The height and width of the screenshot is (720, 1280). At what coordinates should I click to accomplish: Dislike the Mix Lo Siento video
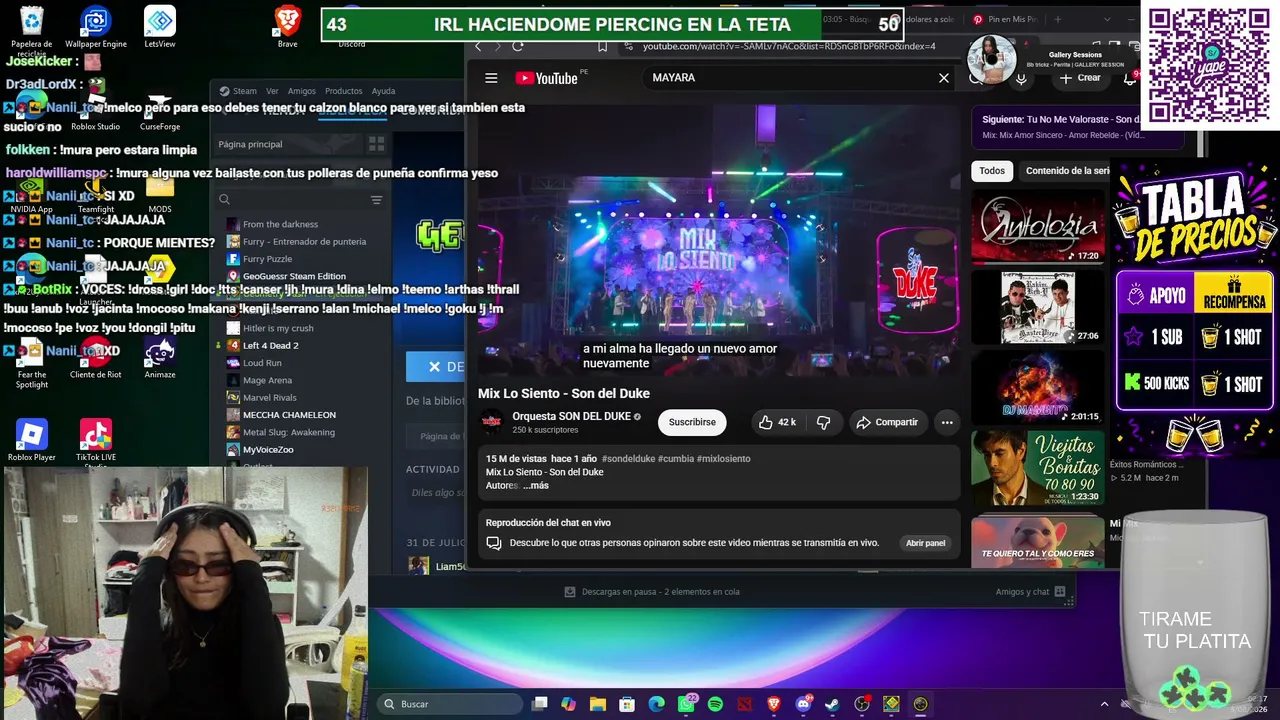click(823, 422)
